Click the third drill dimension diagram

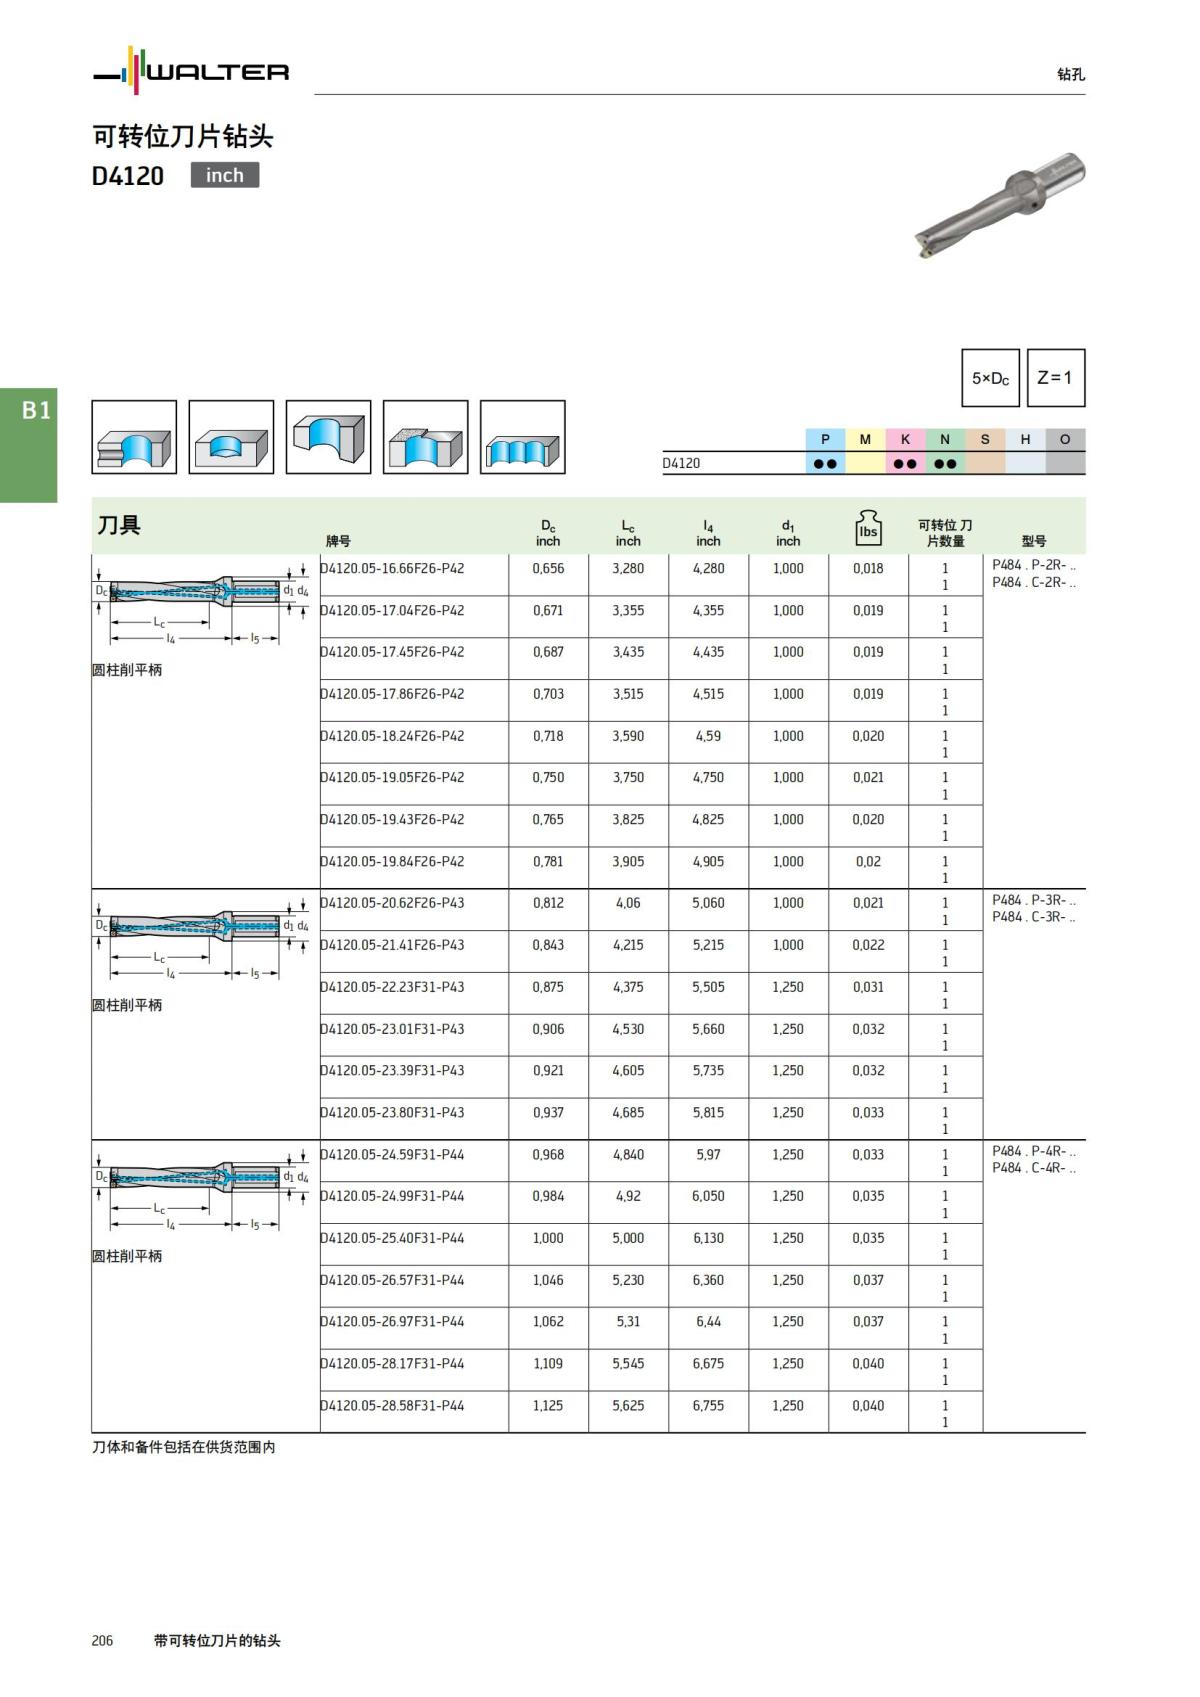[201, 1189]
